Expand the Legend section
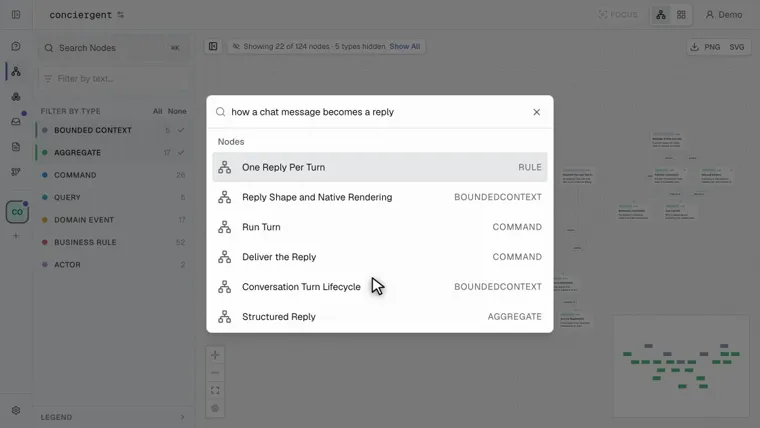The height and width of the screenshot is (428, 760). pos(112,417)
